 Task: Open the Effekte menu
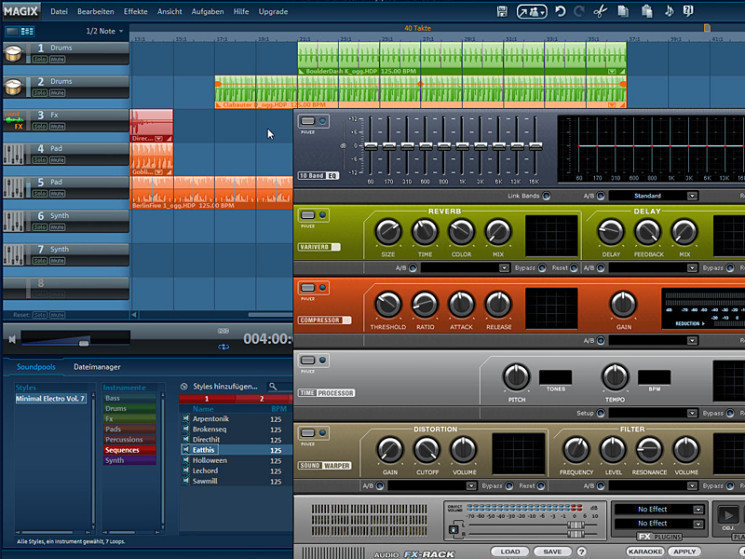tap(135, 11)
